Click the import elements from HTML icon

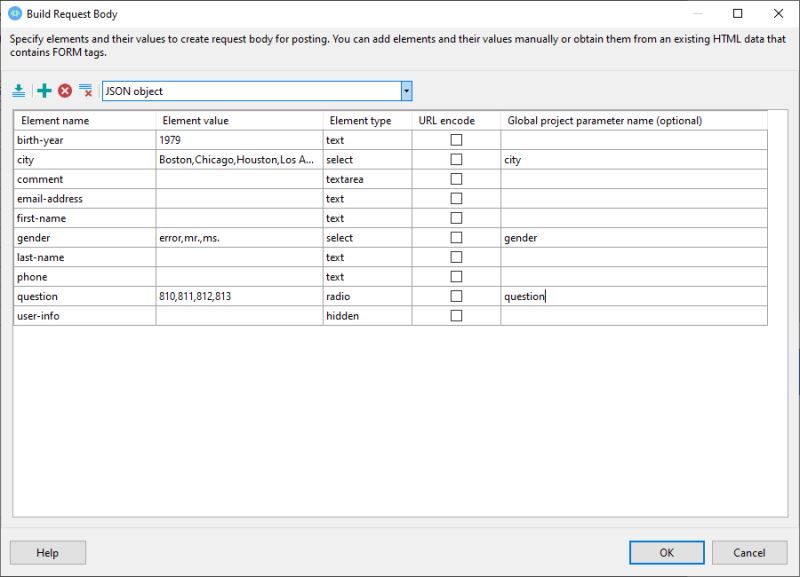(x=19, y=91)
